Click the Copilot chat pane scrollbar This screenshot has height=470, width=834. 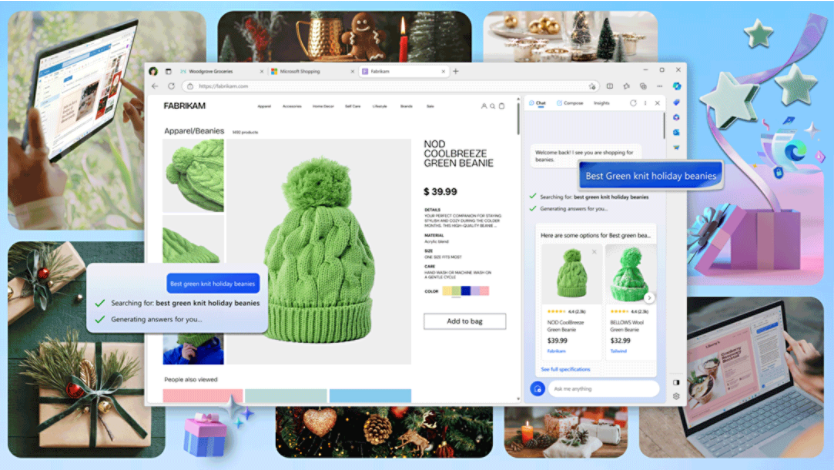[x=664, y=126]
